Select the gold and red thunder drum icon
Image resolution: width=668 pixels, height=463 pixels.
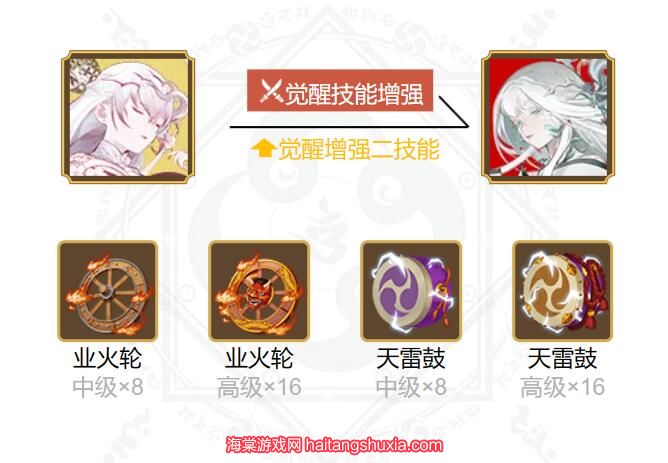pos(562,291)
